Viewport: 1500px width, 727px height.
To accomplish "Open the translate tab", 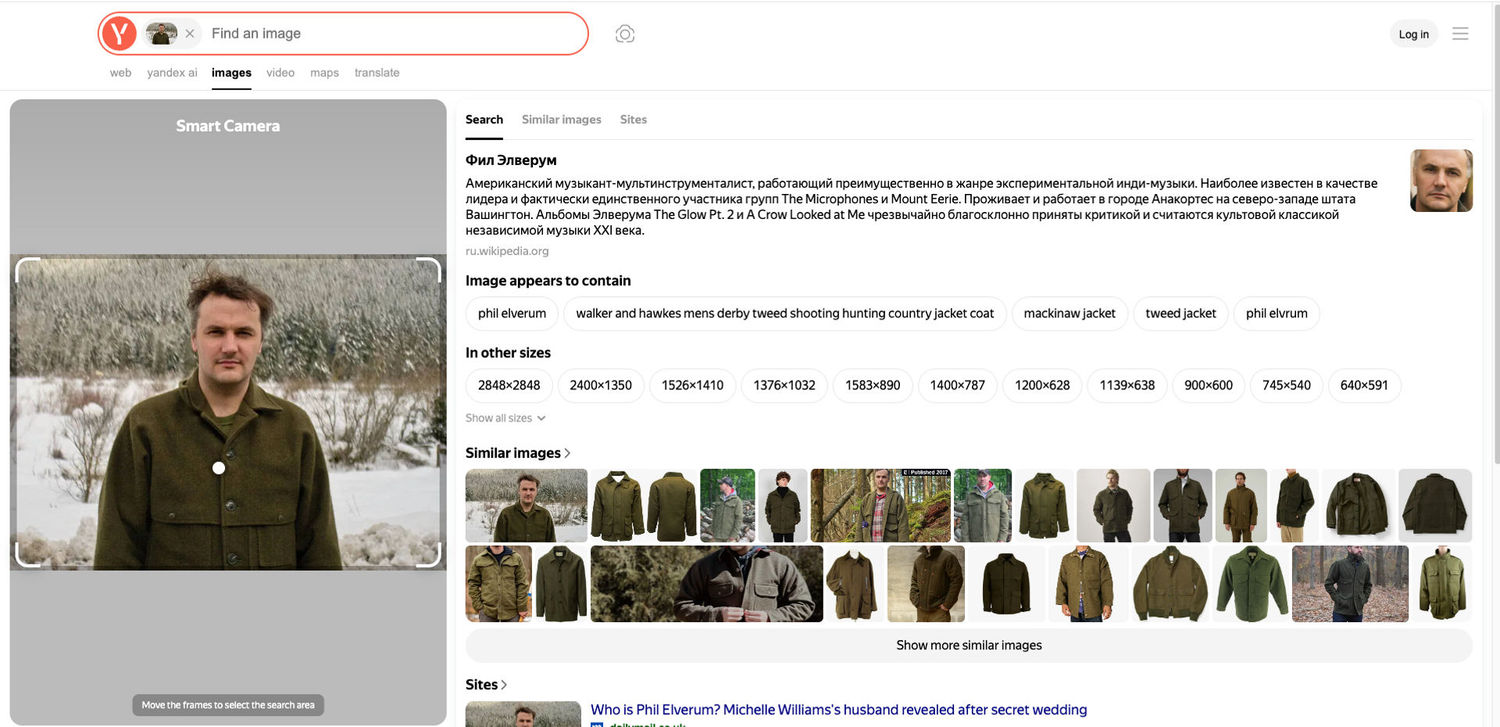I will 377,73.
